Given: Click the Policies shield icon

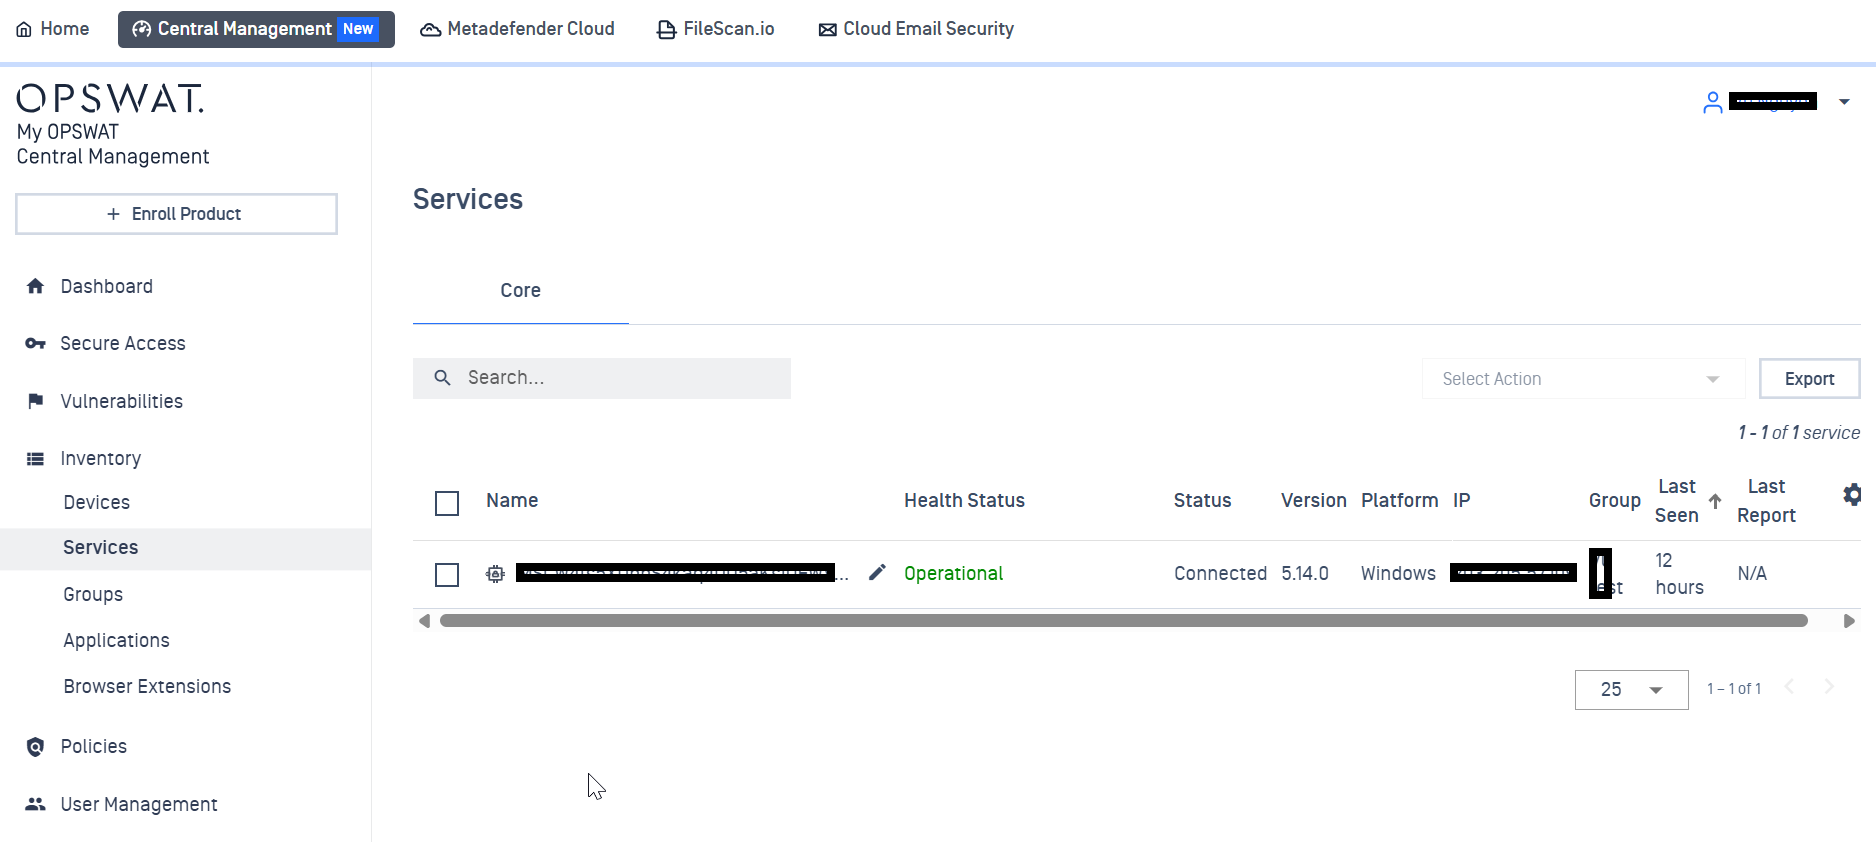Looking at the screenshot, I should [36, 747].
